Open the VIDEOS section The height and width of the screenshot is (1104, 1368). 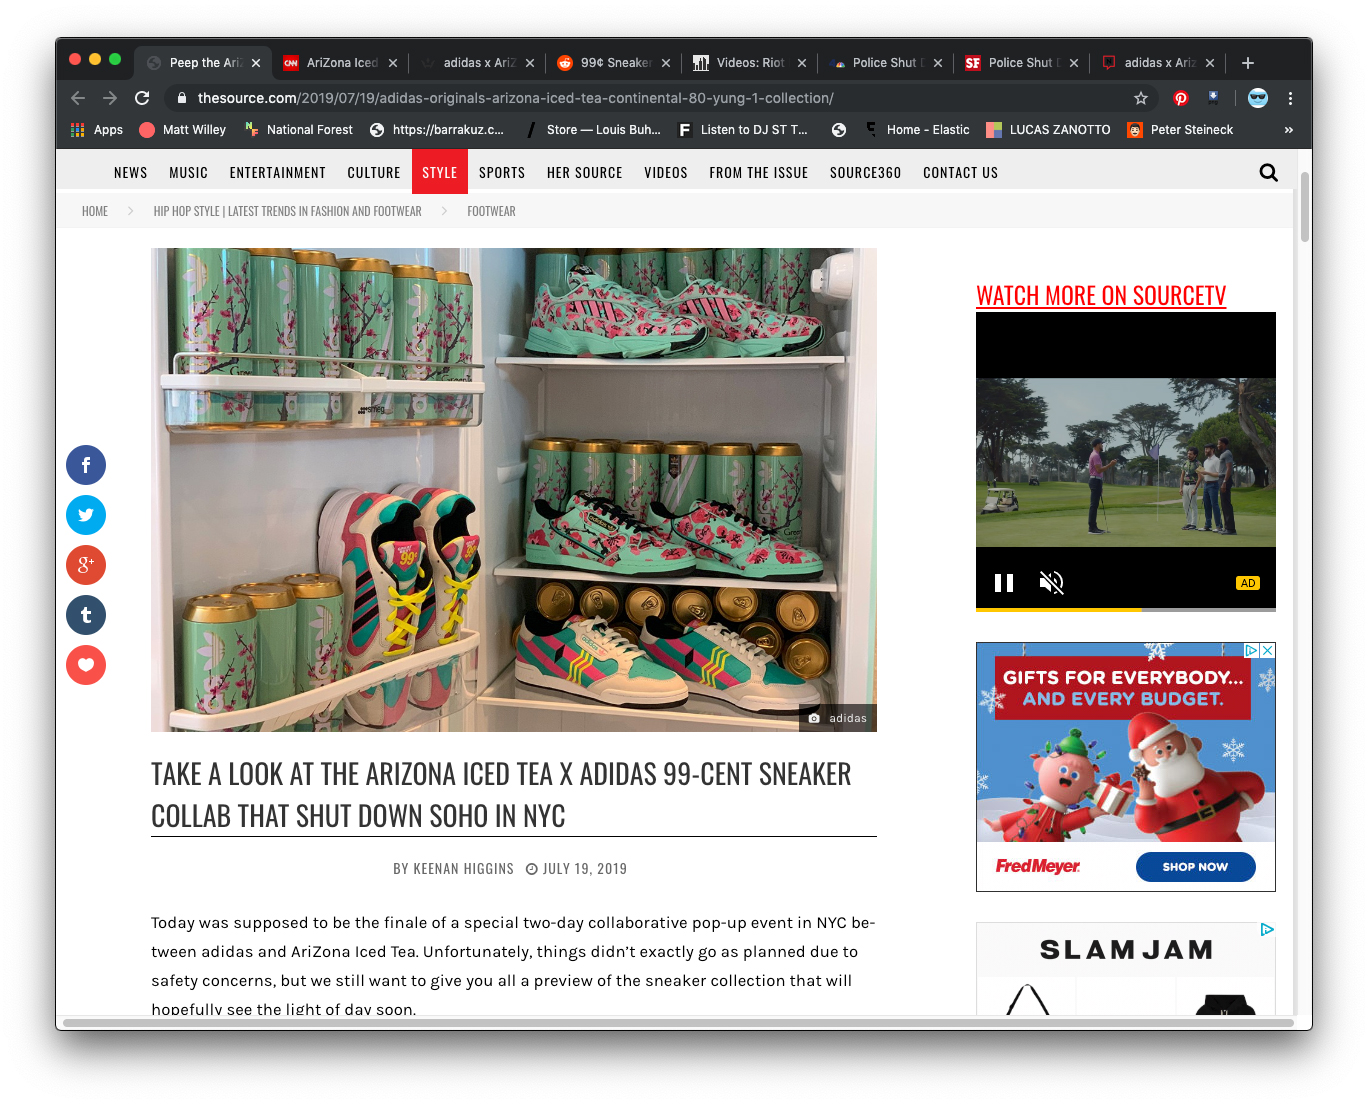point(666,173)
